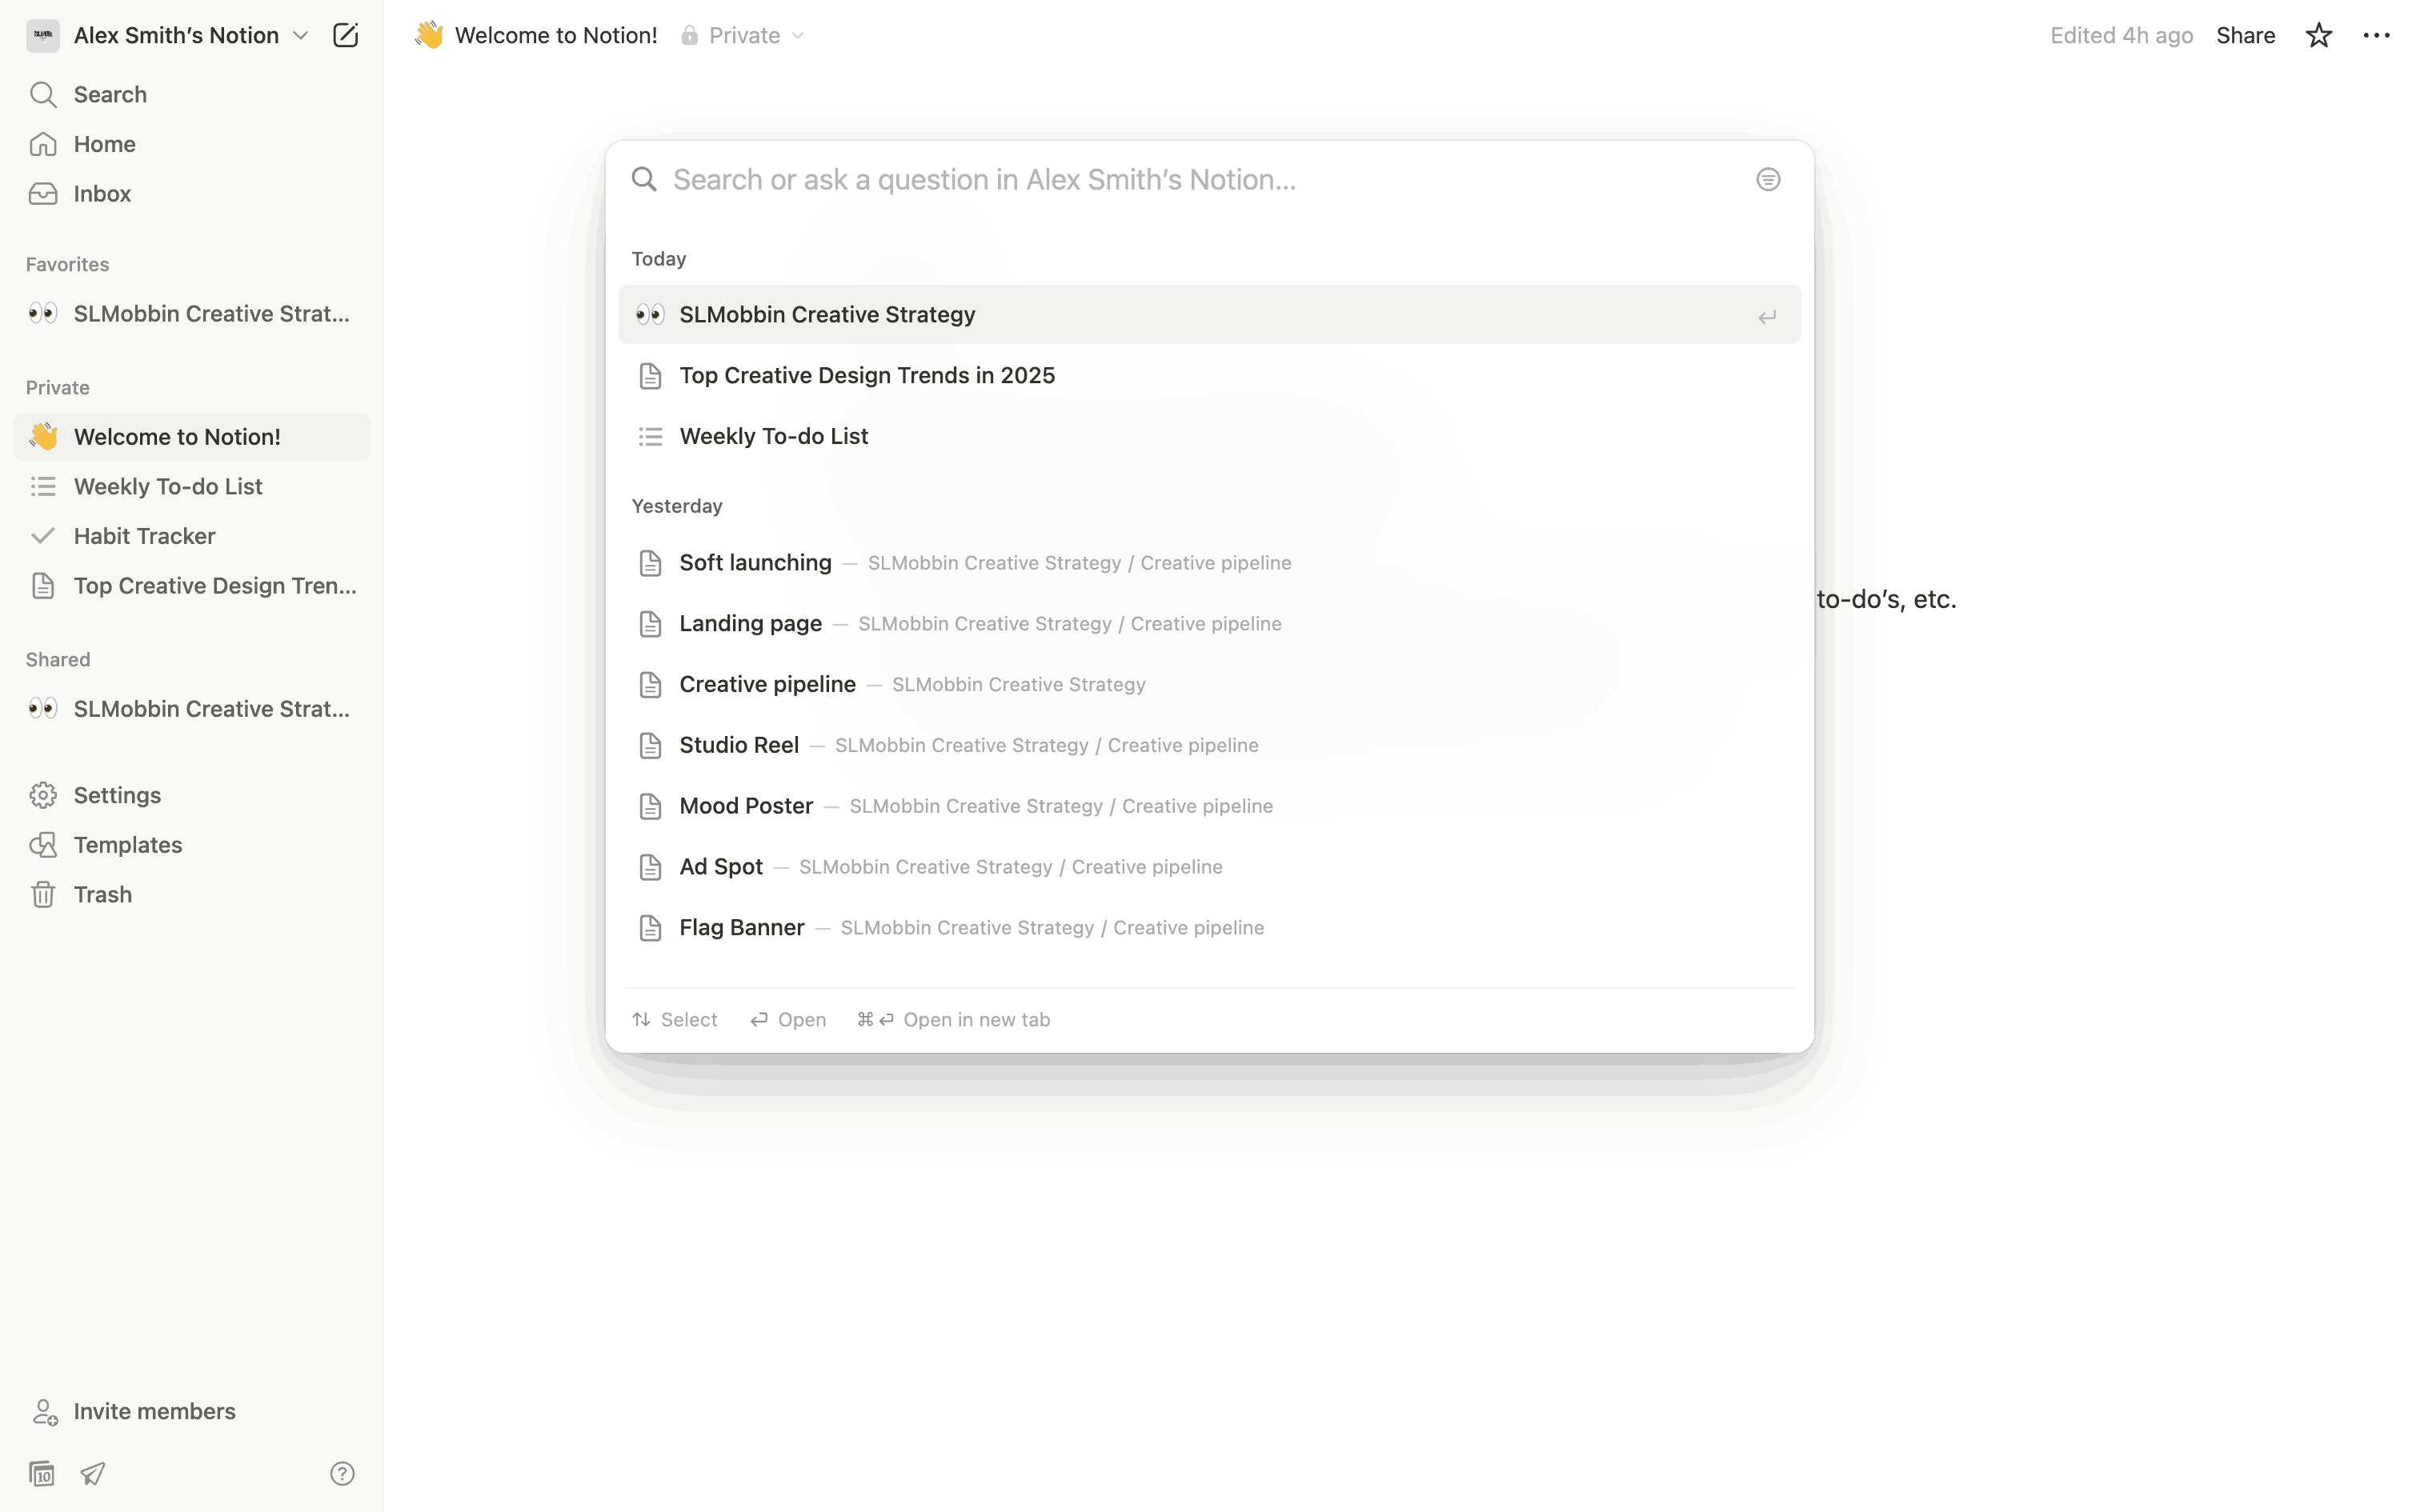Click the paper plane icon in sidebar
This screenshot has width=2420, height=1512.
(x=93, y=1473)
